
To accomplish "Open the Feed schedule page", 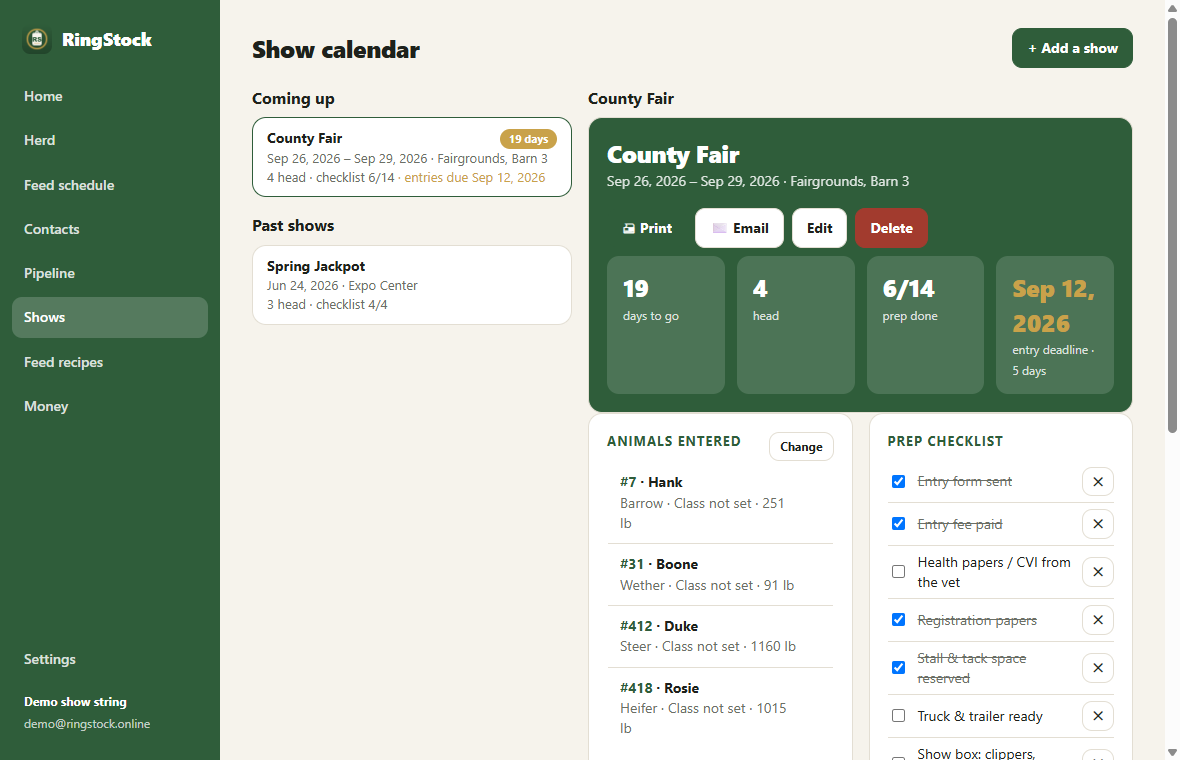I will click(110, 185).
